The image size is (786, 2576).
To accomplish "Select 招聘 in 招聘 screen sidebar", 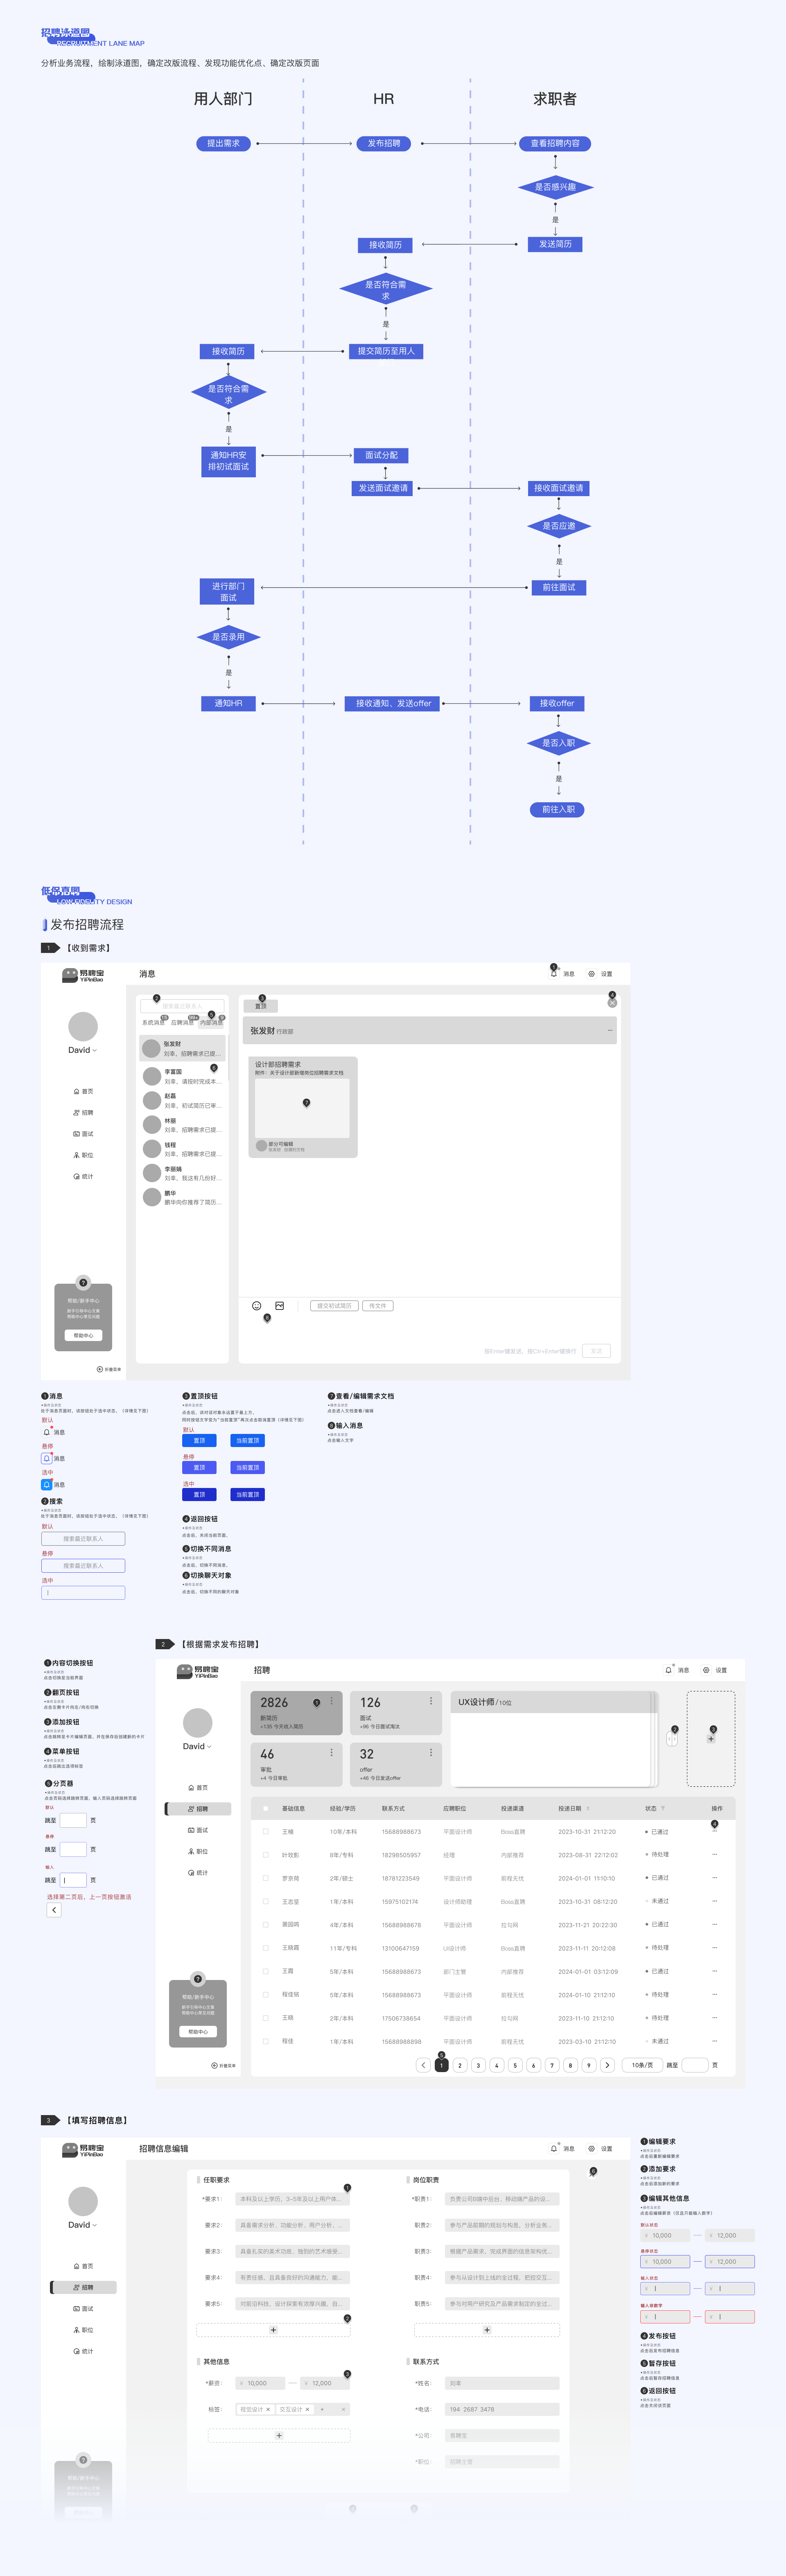I will point(198,1809).
